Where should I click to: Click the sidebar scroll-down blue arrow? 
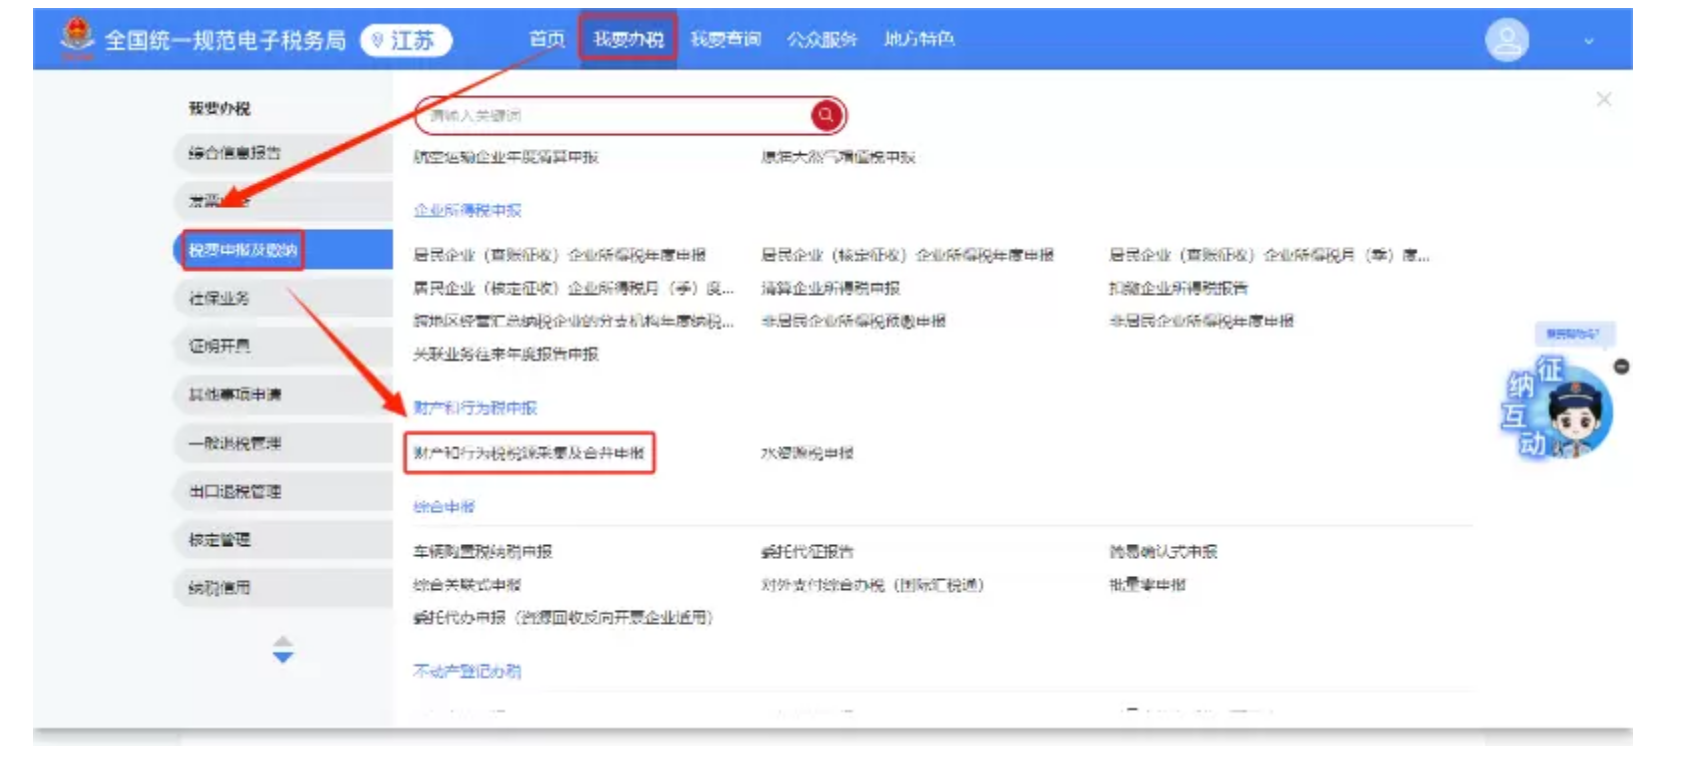click(283, 657)
